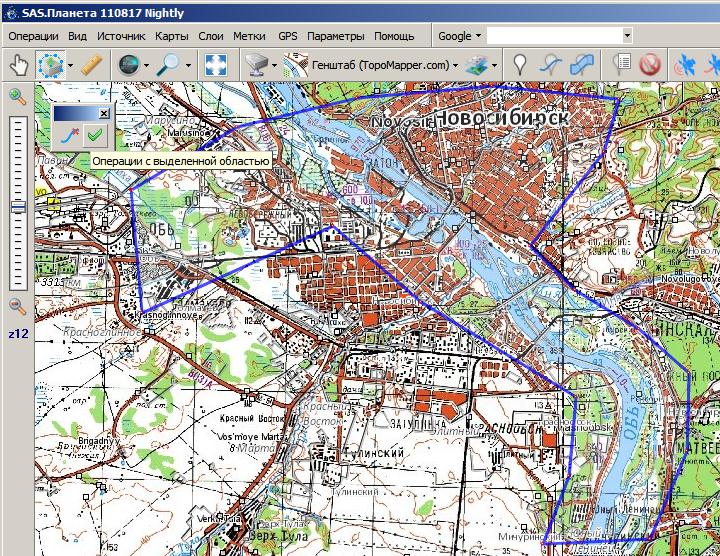Confirm selection with green checkmark
The width and height of the screenshot is (720, 556).
(95, 135)
